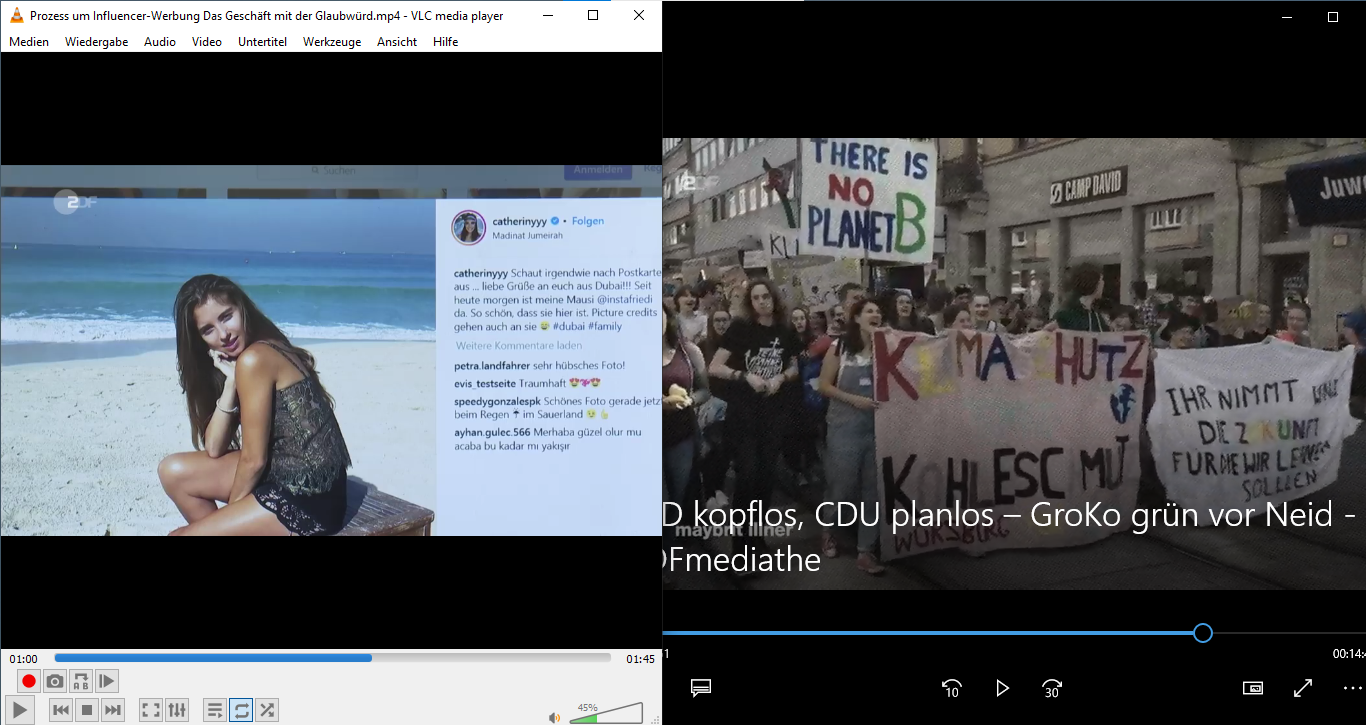The height and width of the screenshot is (725, 1366).
Task: Skip forward 30 seconds in right player
Action: tap(1051, 688)
